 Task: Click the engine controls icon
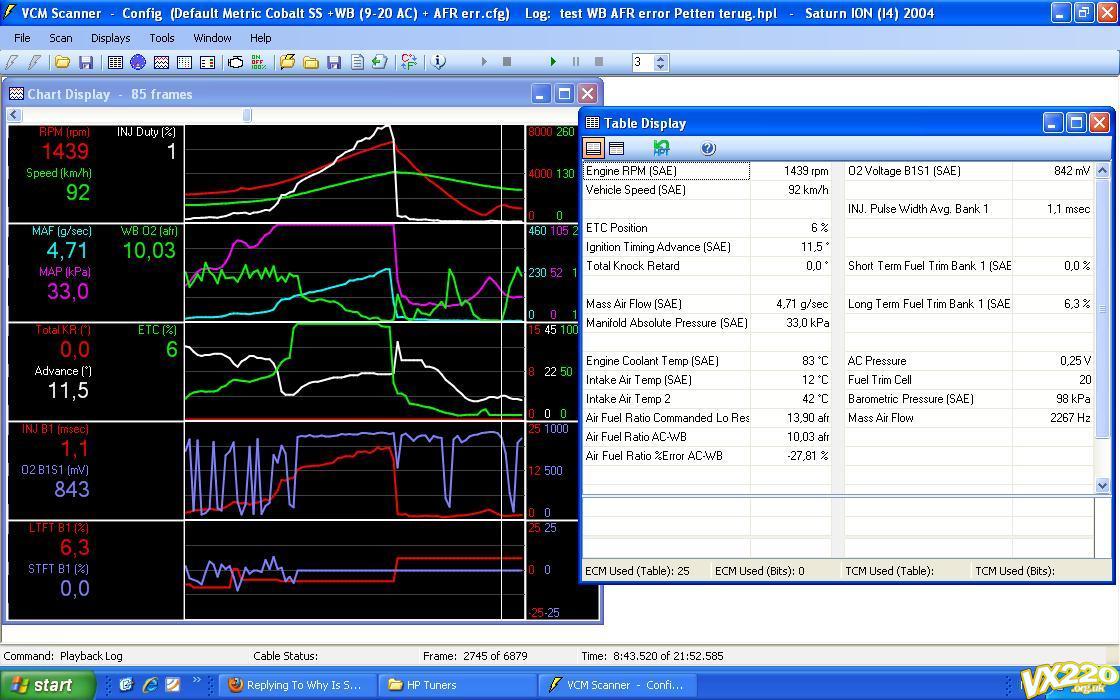click(x=236, y=62)
